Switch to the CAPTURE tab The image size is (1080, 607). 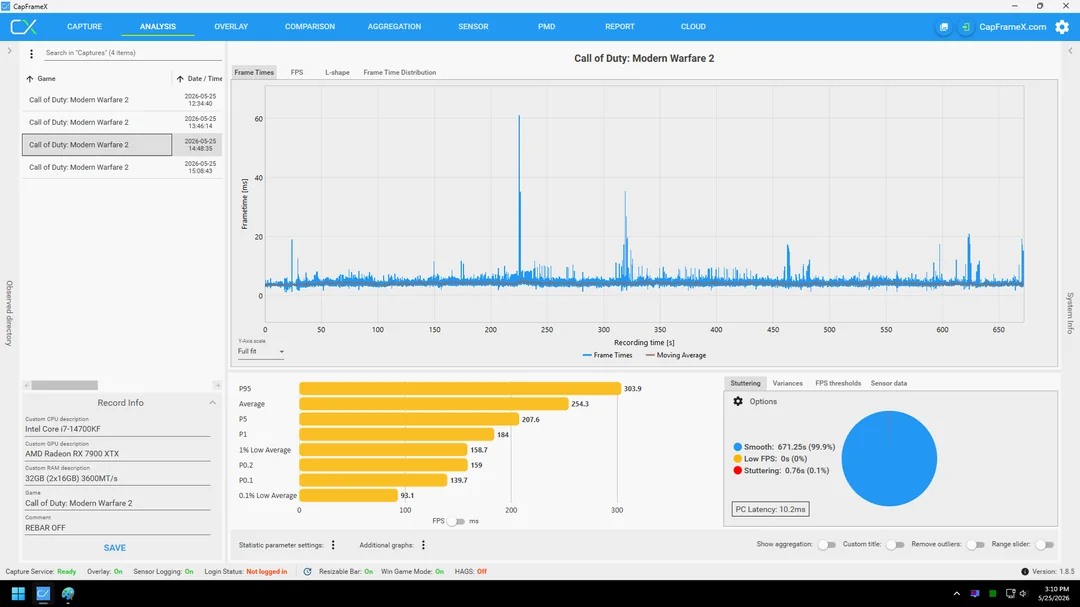(84, 27)
